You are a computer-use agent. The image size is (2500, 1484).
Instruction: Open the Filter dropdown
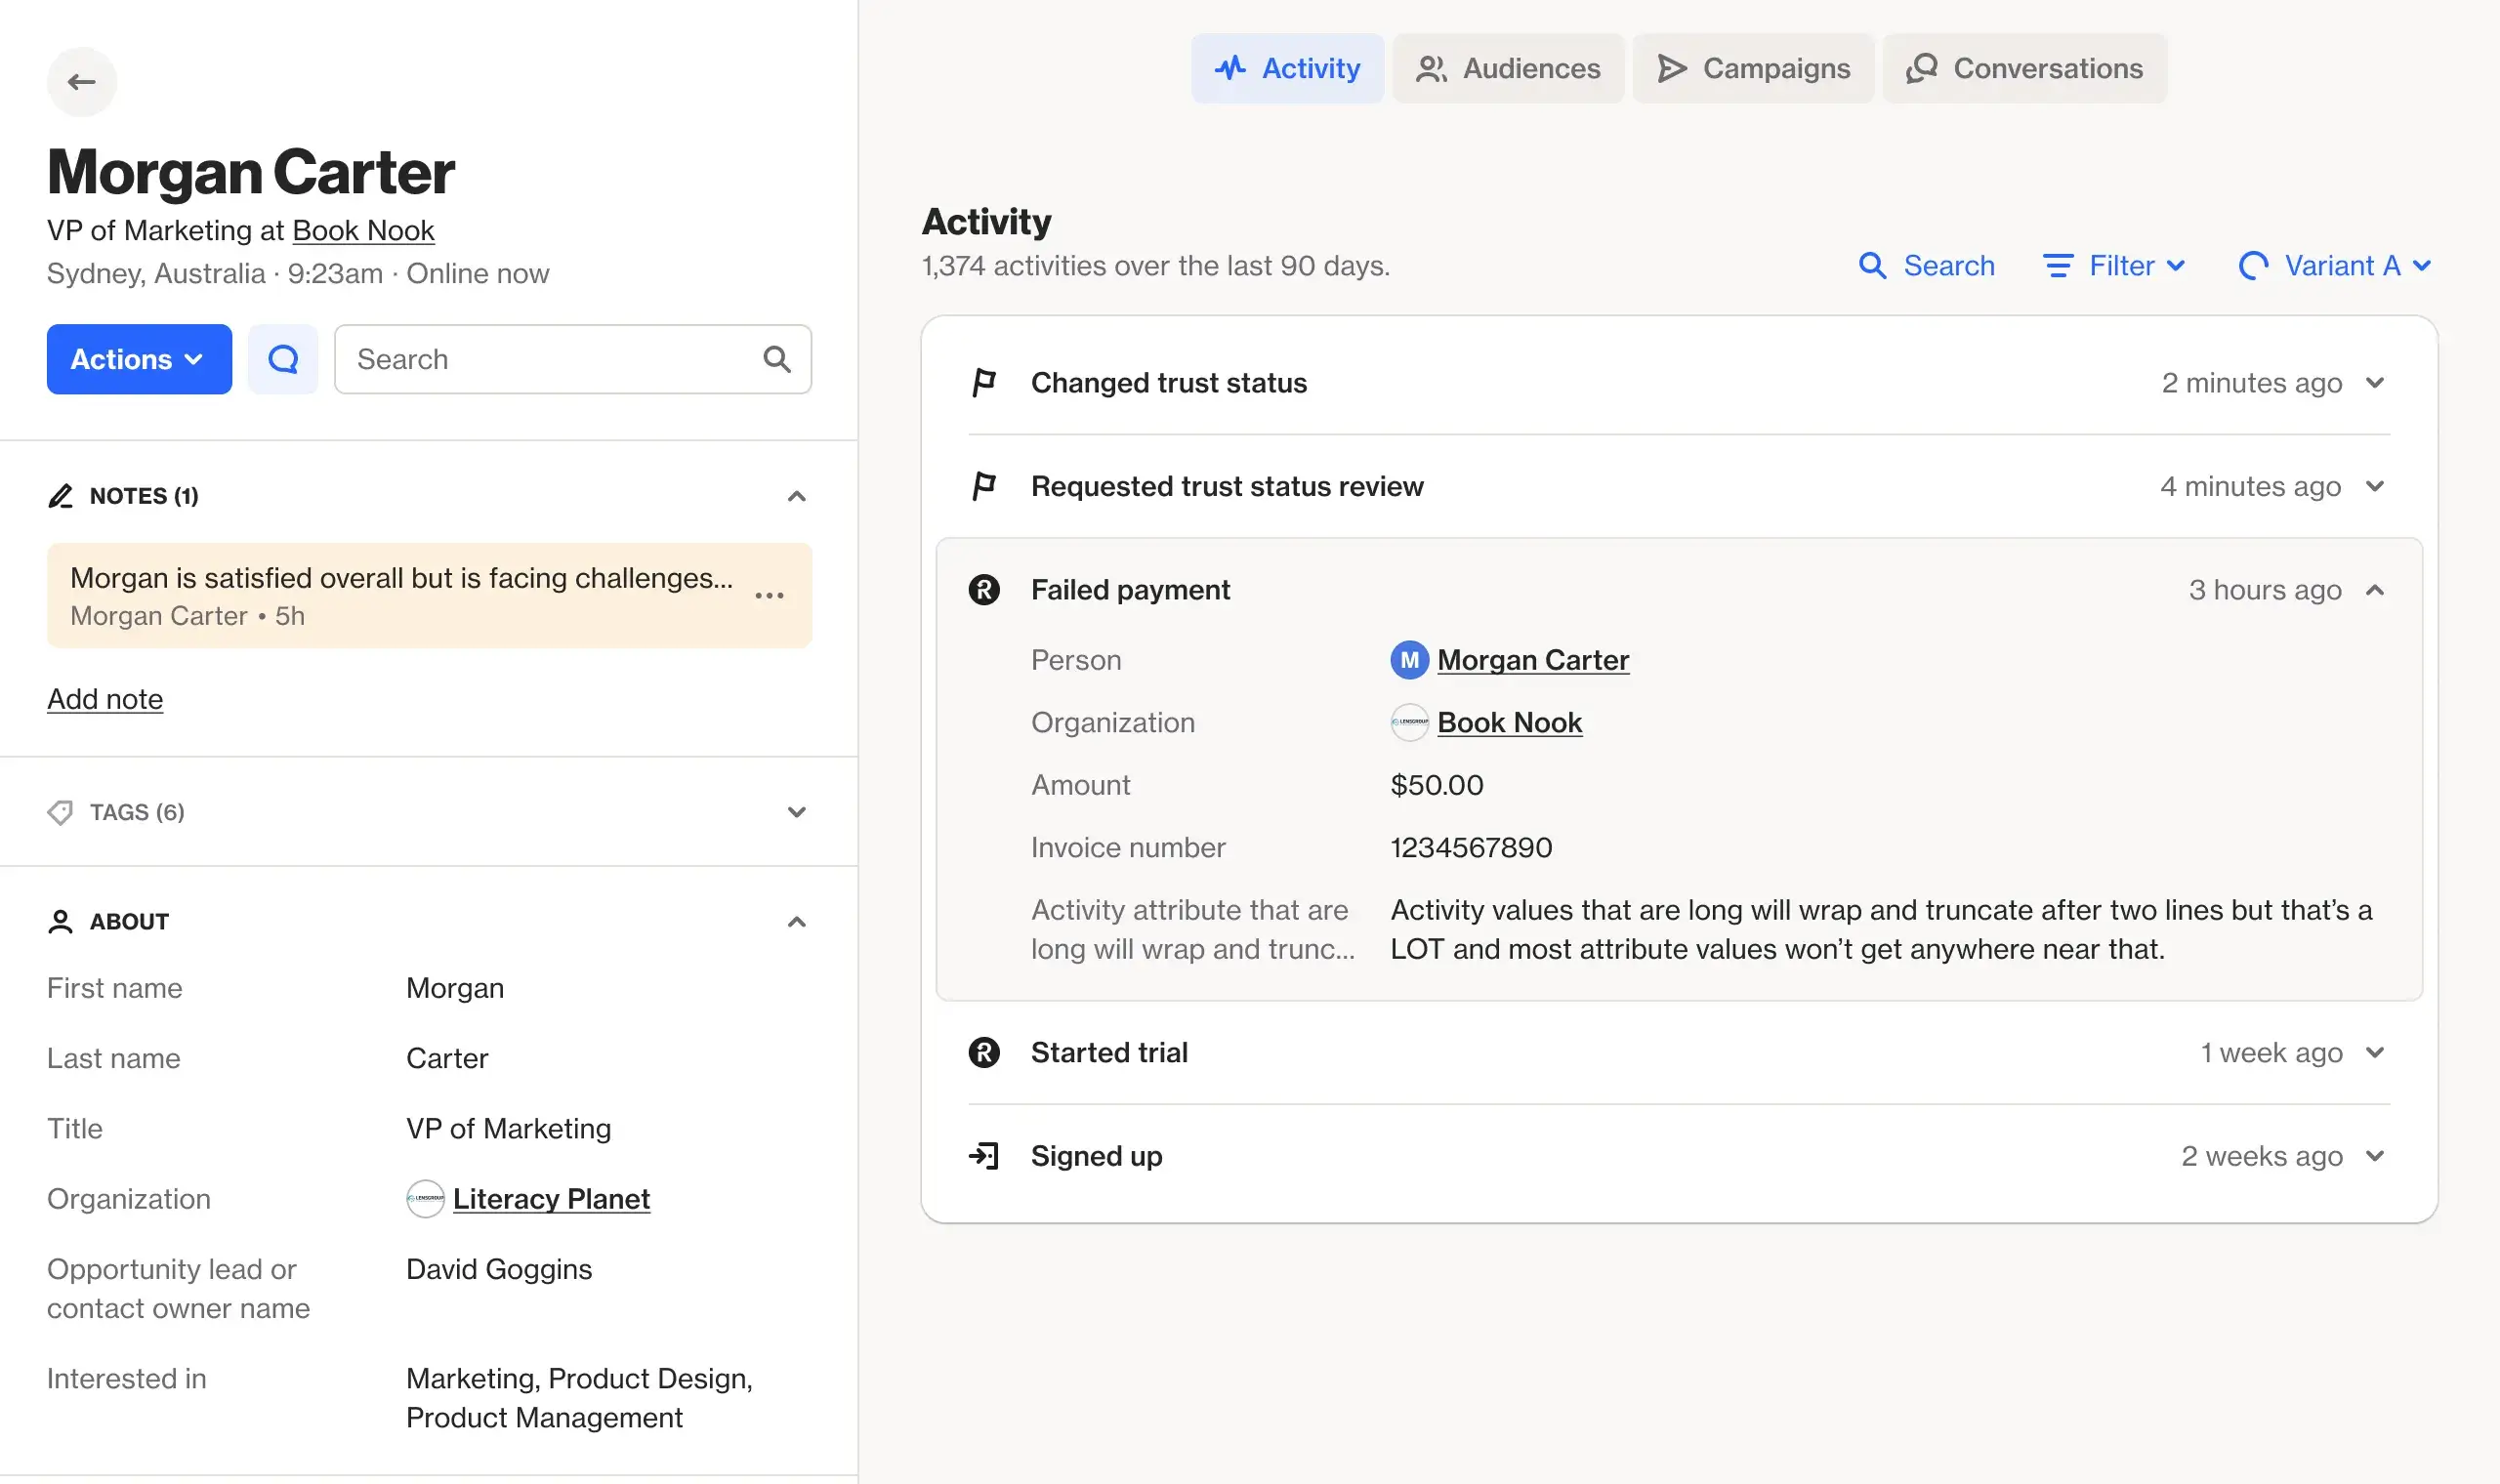(2114, 266)
